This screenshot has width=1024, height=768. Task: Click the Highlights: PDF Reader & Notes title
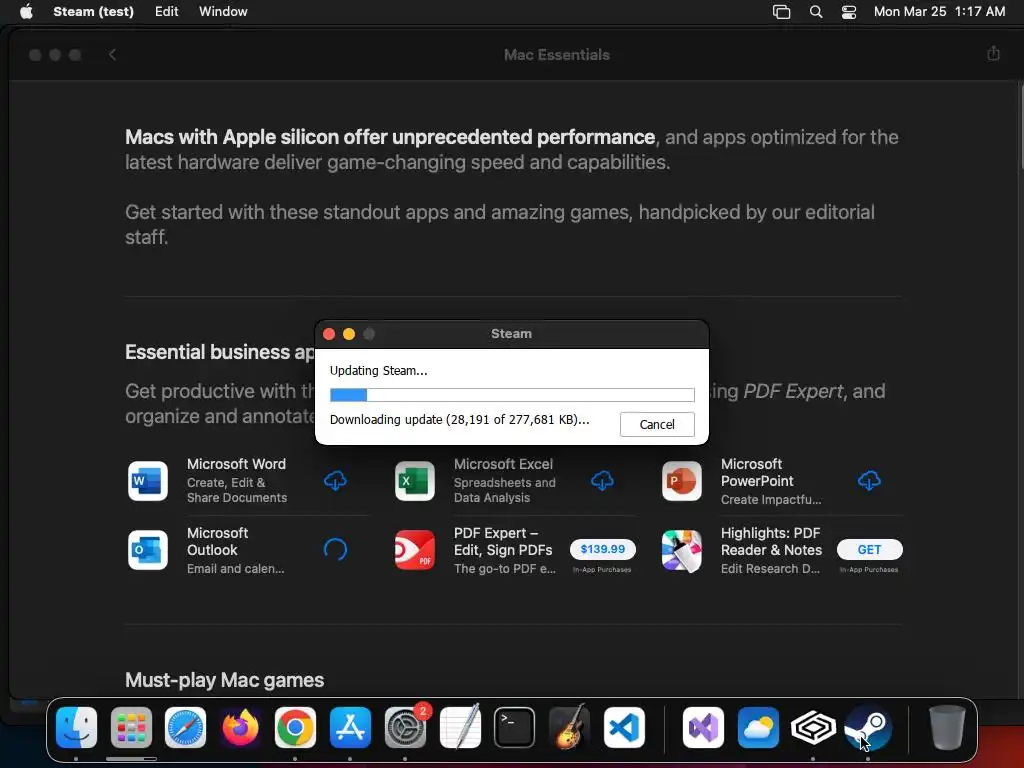click(771, 541)
